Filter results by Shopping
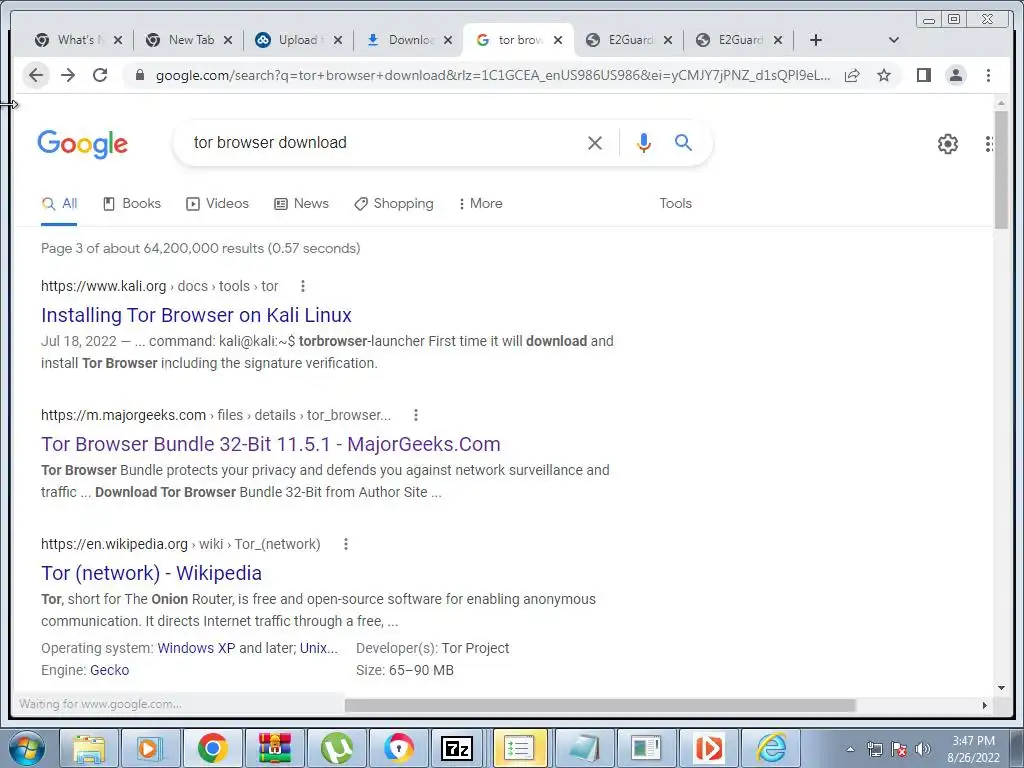Screen dimensions: 1024x768 [x=394, y=204]
